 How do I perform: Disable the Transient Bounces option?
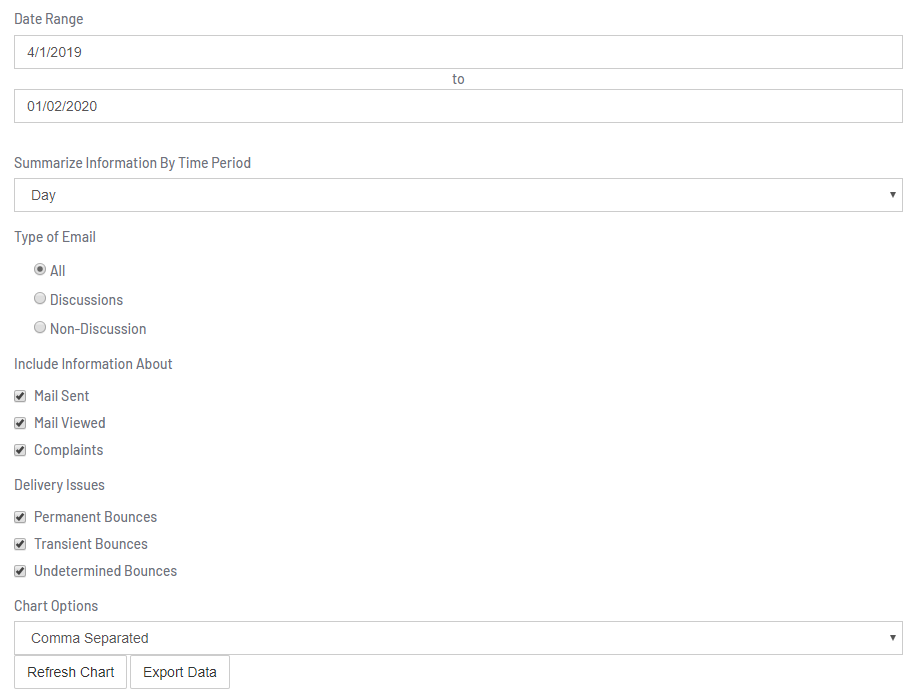click(x=20, y=543)
